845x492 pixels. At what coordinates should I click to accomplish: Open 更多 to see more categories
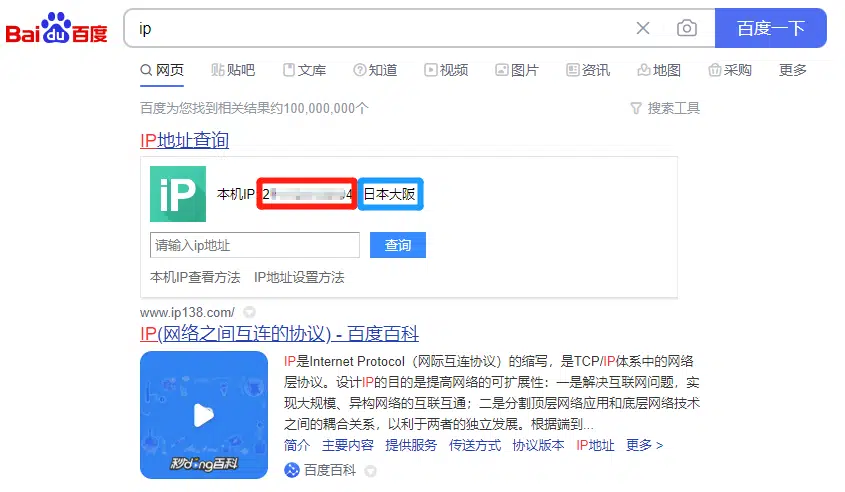click(x=792, y=70)
